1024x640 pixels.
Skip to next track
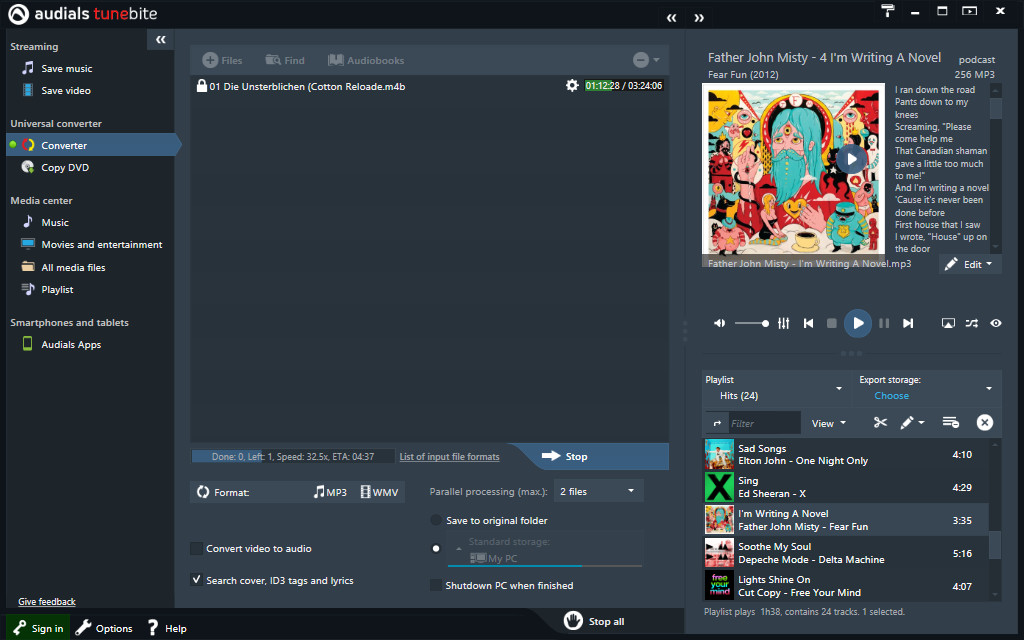coord(908,323)
